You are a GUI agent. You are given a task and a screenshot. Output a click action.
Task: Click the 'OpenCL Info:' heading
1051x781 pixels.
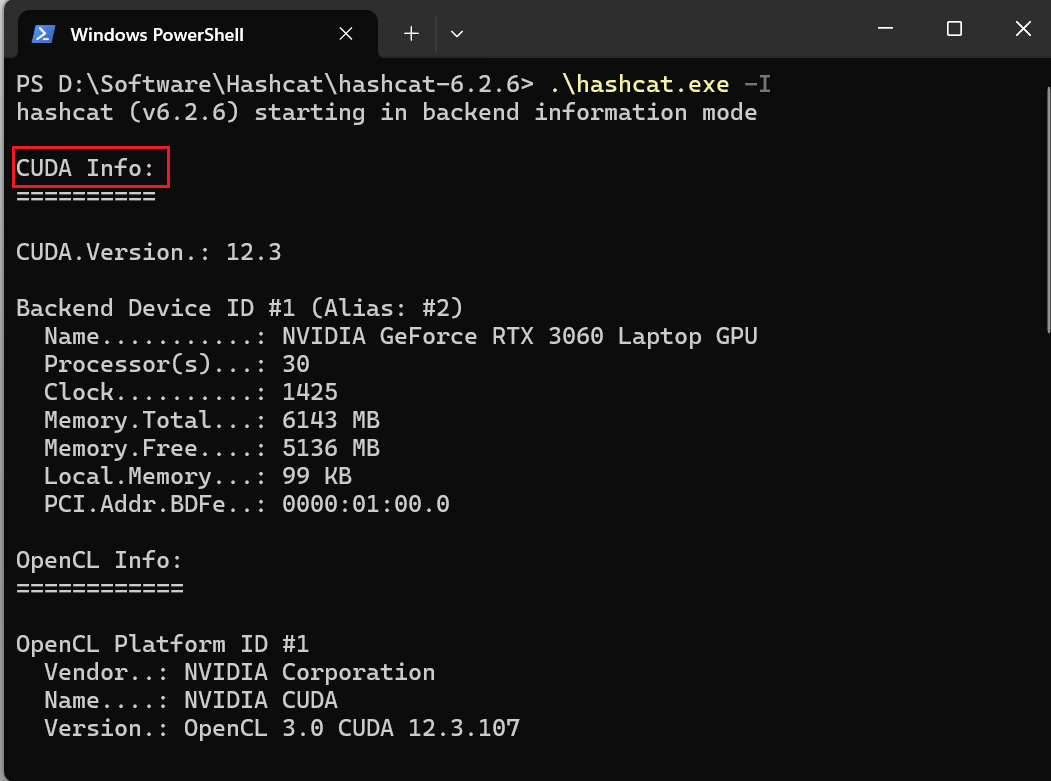click(x=99, y=560)
